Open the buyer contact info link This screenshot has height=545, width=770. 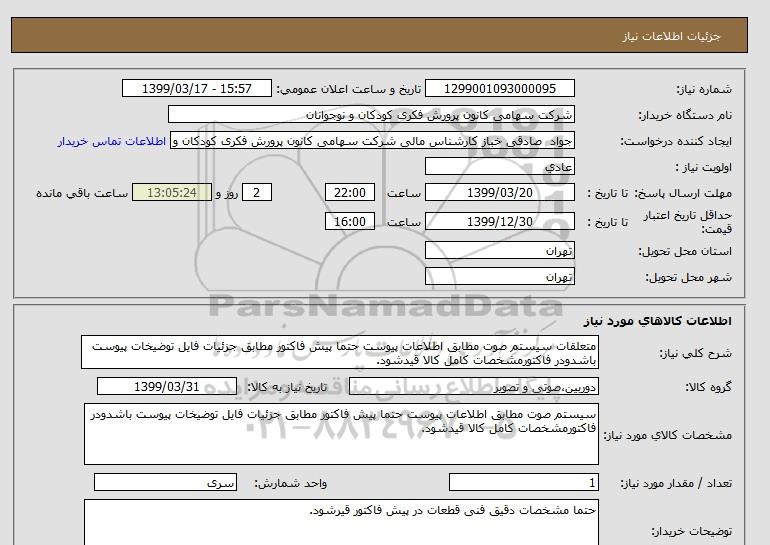(111, 141)
